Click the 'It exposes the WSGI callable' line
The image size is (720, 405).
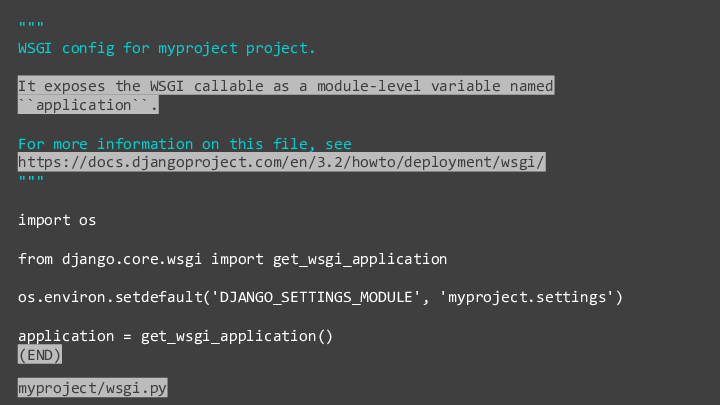click(286, 85)
